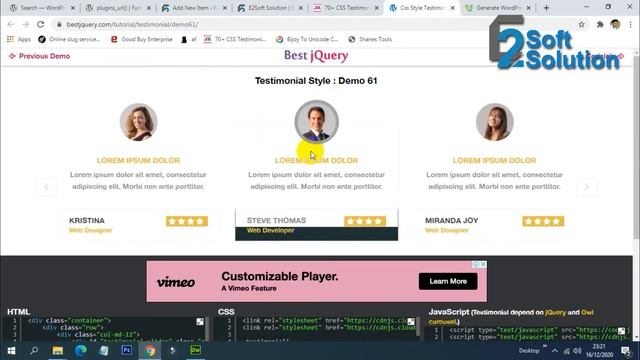Expand the JavaScript code panel
This screenshot has width=640, height=360.
[621, 331]
